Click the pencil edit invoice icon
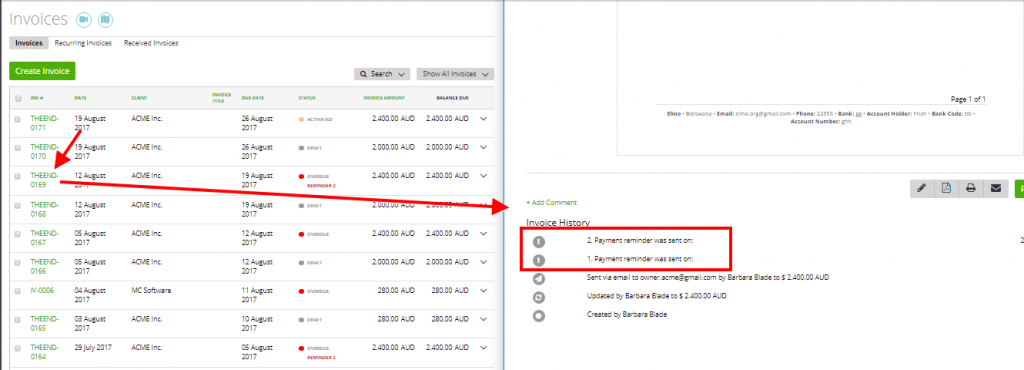 921,188
